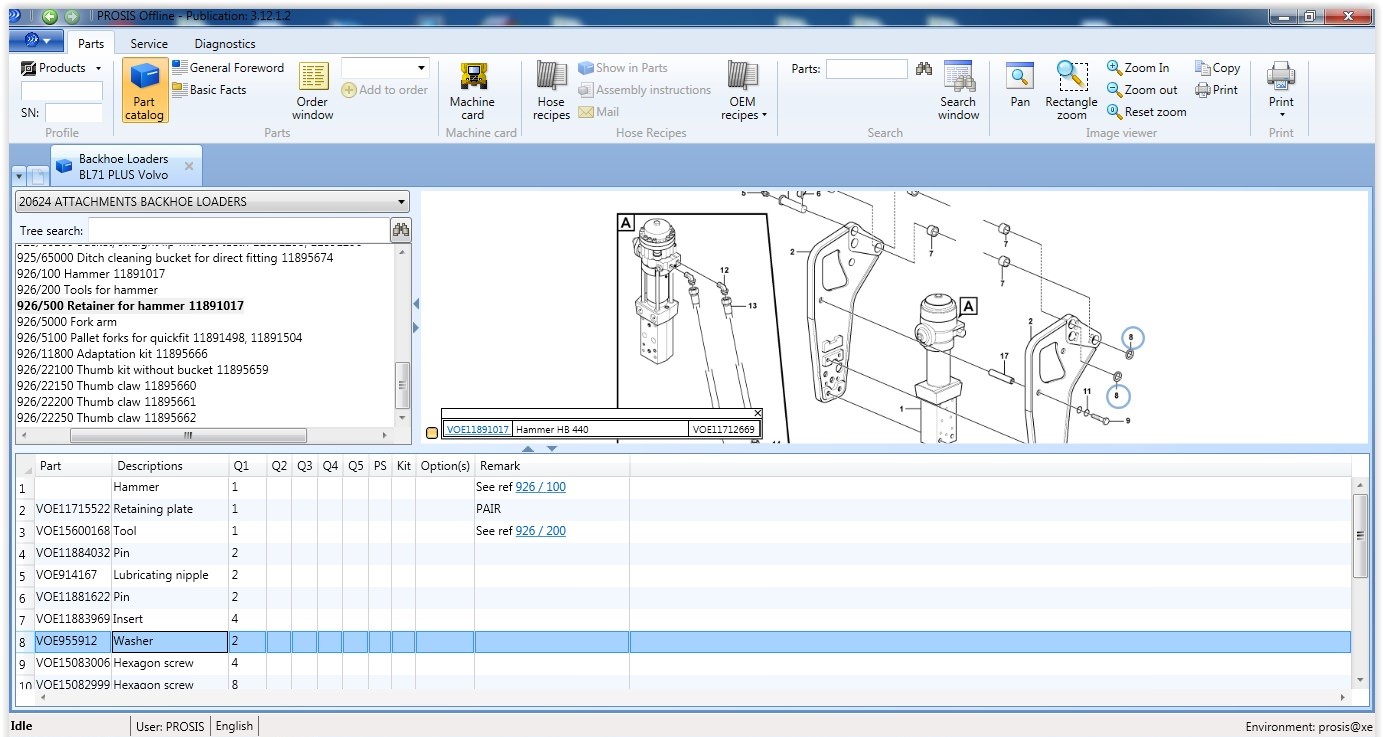
Task: Click the Reset zoom button
Action: click(1147, 112)
